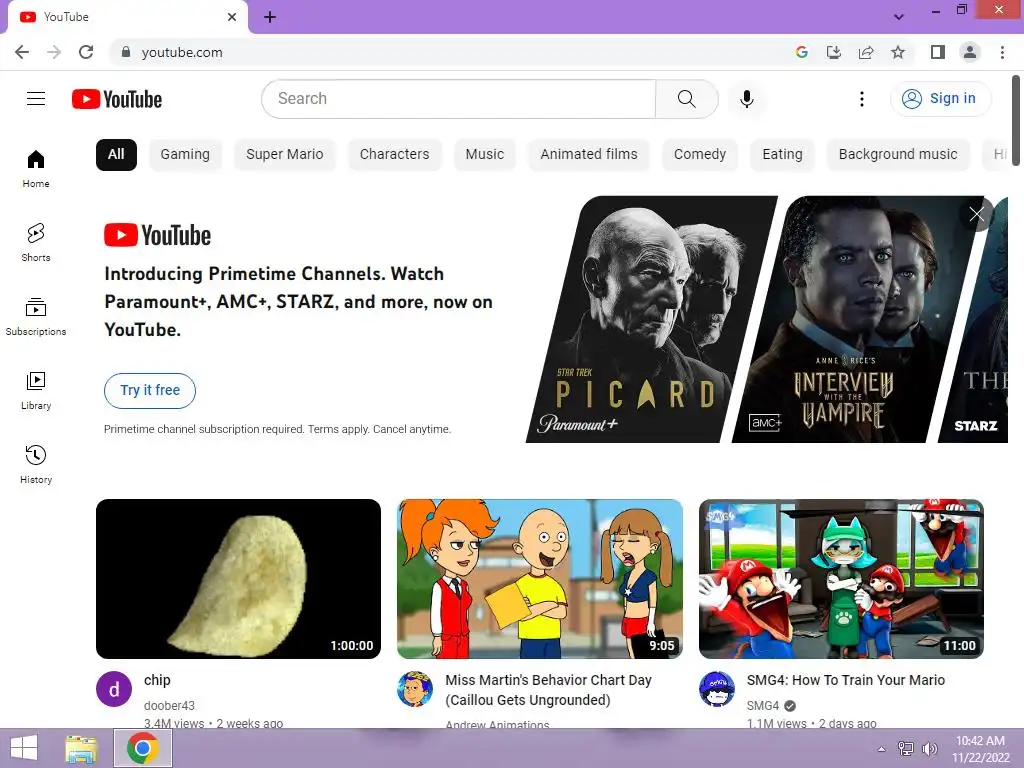Click Try it free button
This screenshot has height=768, width=1024.
click(x=150, y=391)
